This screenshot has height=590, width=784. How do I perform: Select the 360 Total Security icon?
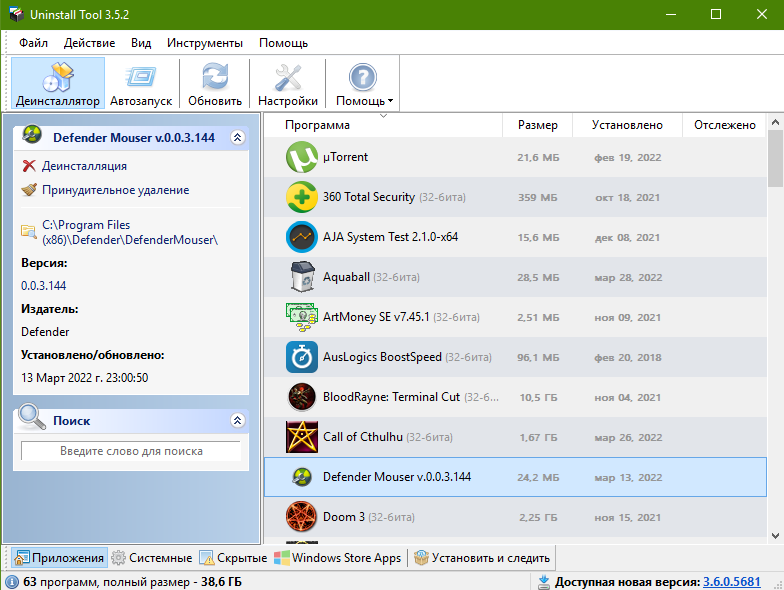[x=302, y=197]
